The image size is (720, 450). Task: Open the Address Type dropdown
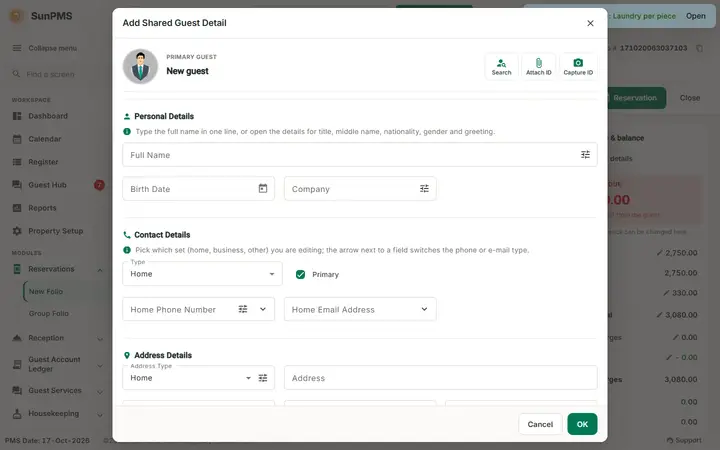[248, 377]
